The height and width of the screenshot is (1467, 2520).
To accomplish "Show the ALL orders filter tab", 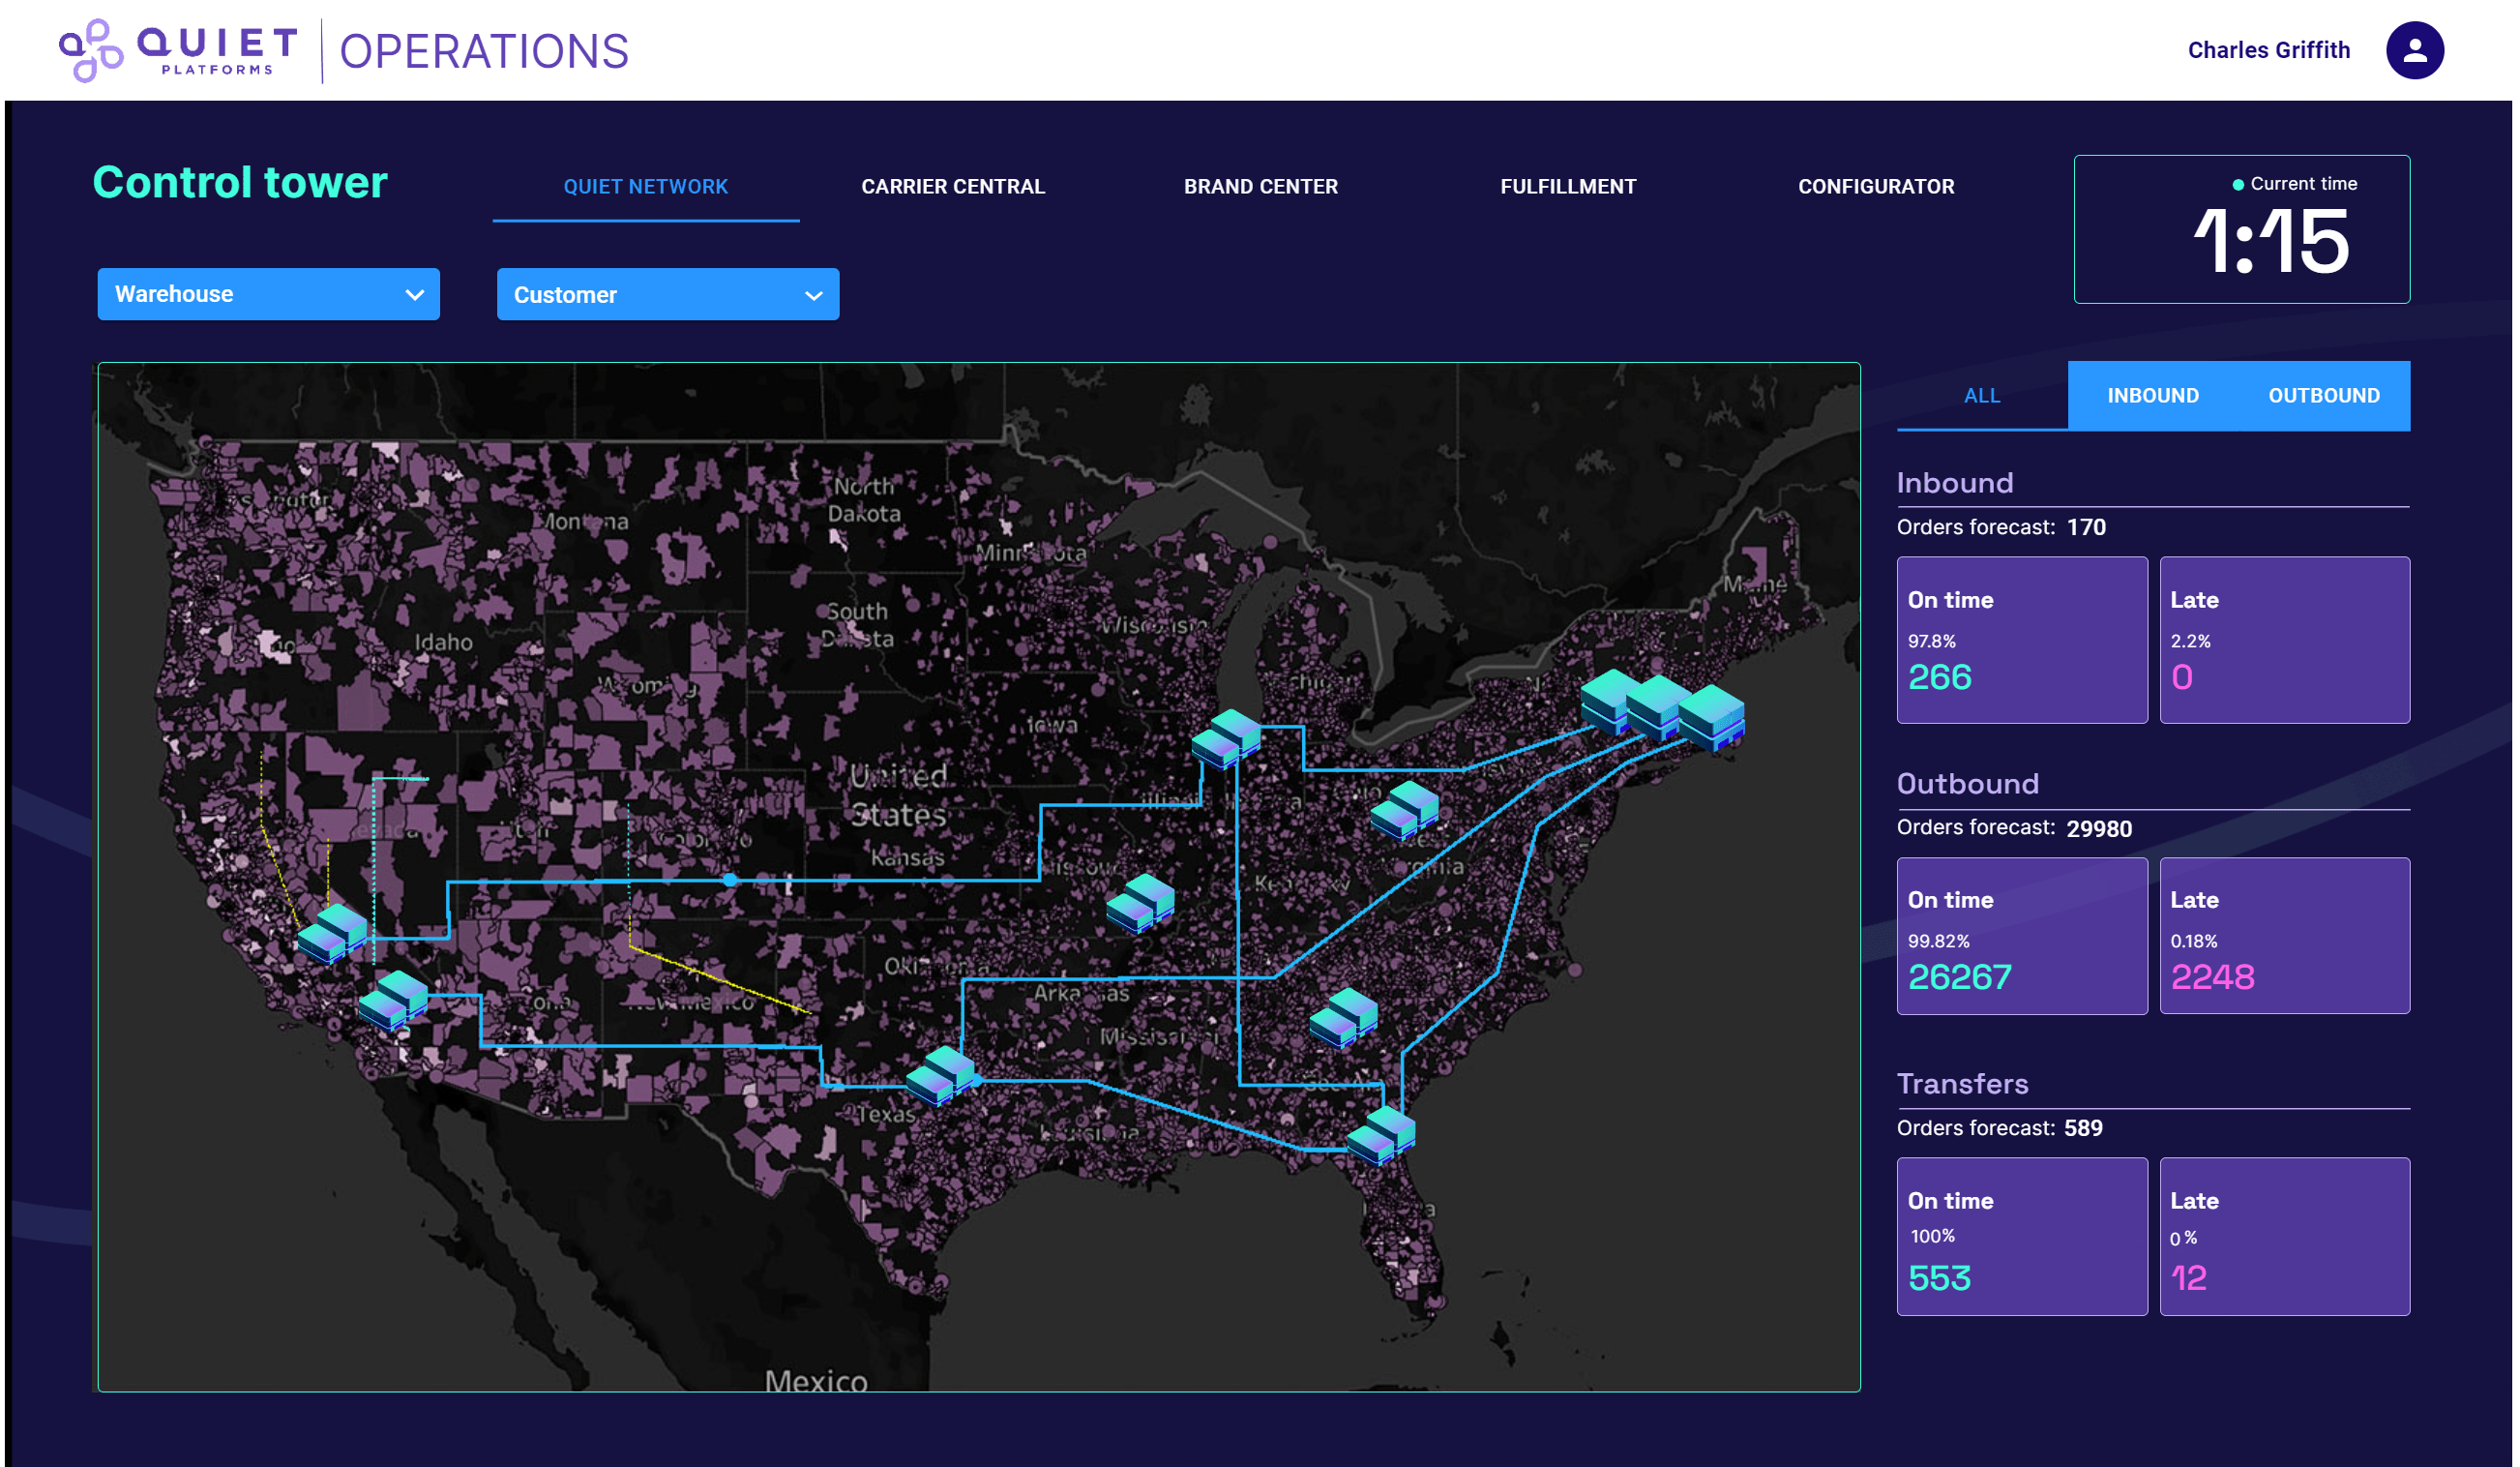I will (1982, 396).
